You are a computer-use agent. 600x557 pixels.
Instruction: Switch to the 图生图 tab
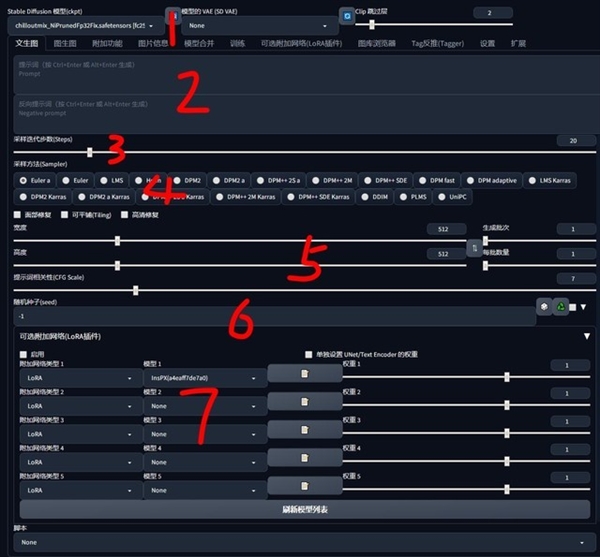[65, 44]
